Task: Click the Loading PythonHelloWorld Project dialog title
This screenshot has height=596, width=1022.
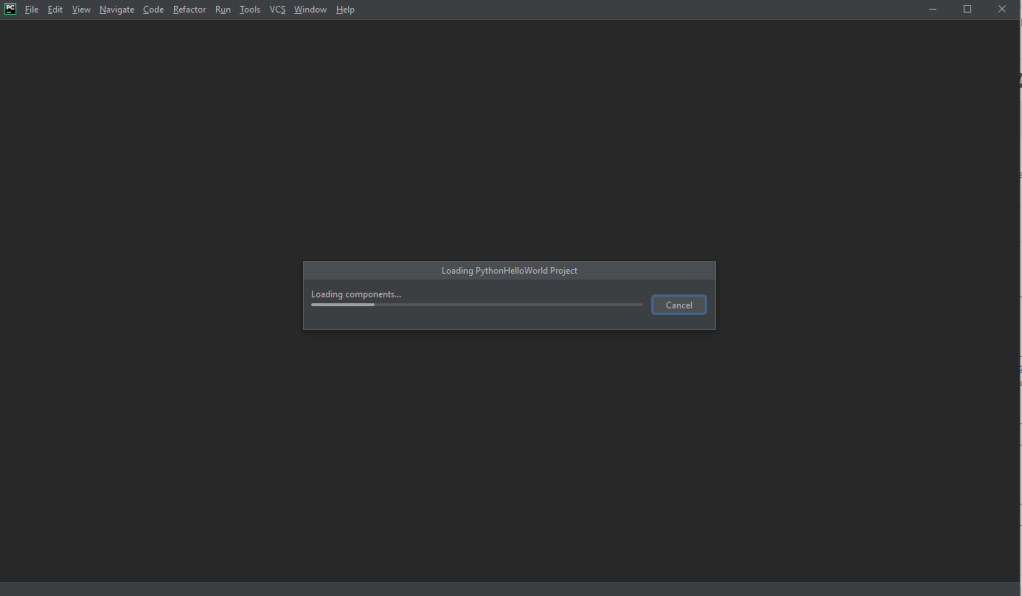Action: [509, 271]
